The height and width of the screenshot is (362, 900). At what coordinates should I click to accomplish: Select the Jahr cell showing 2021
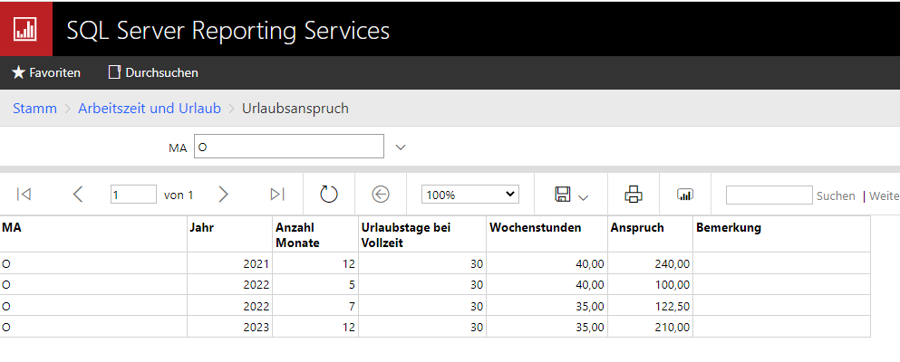point(230,264)
